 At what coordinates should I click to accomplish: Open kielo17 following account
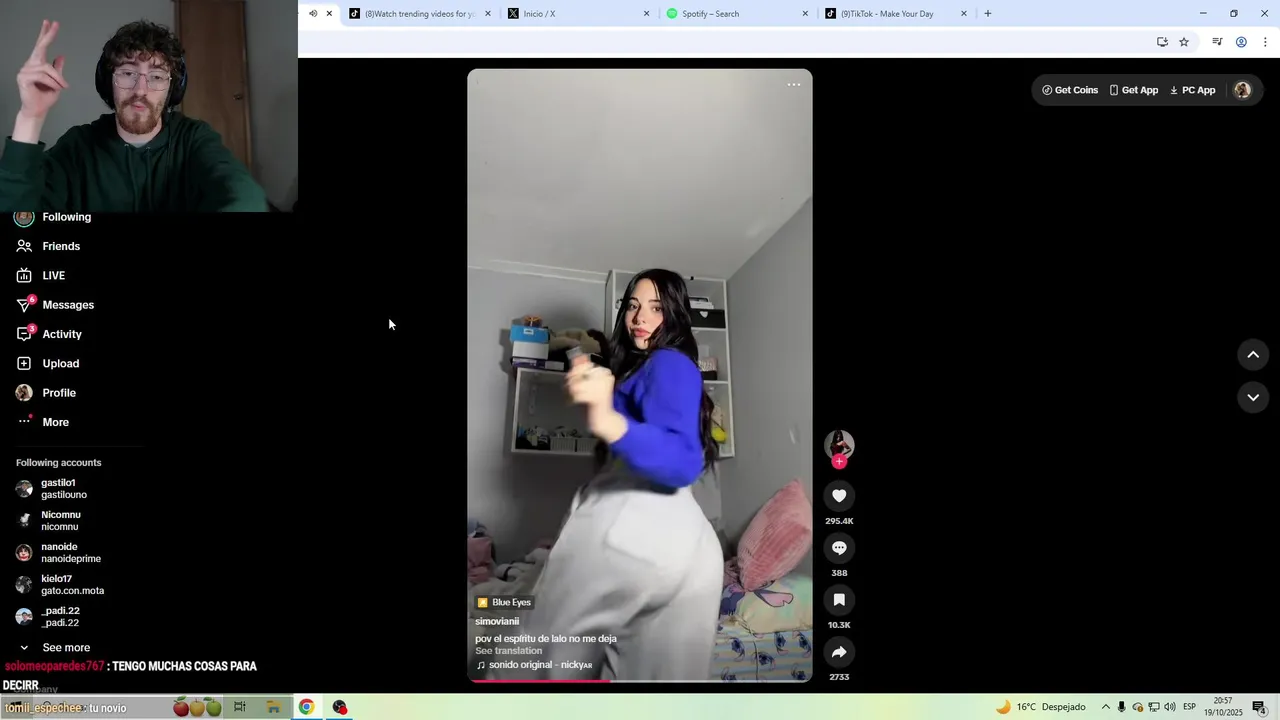tap(60, 585)
